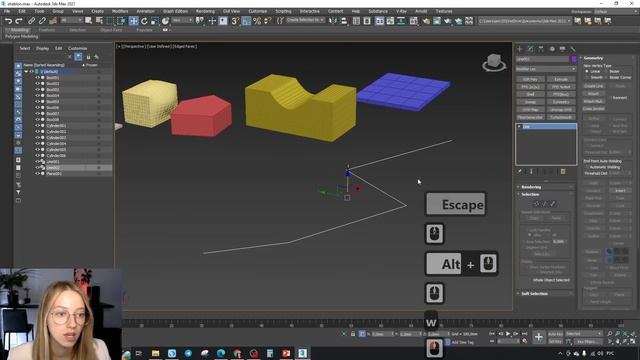Open the Modifiers menu

click(120, 11)
